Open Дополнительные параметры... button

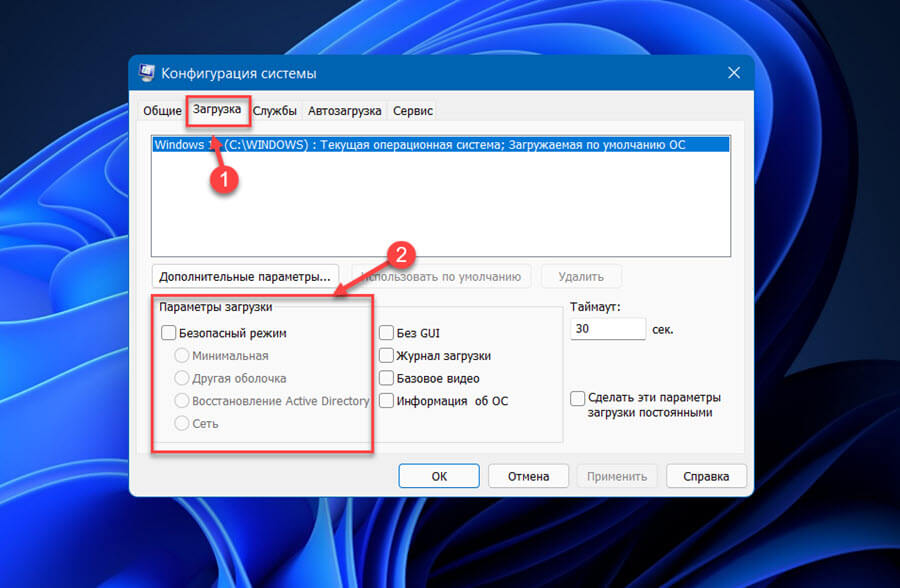click(245, 276)
